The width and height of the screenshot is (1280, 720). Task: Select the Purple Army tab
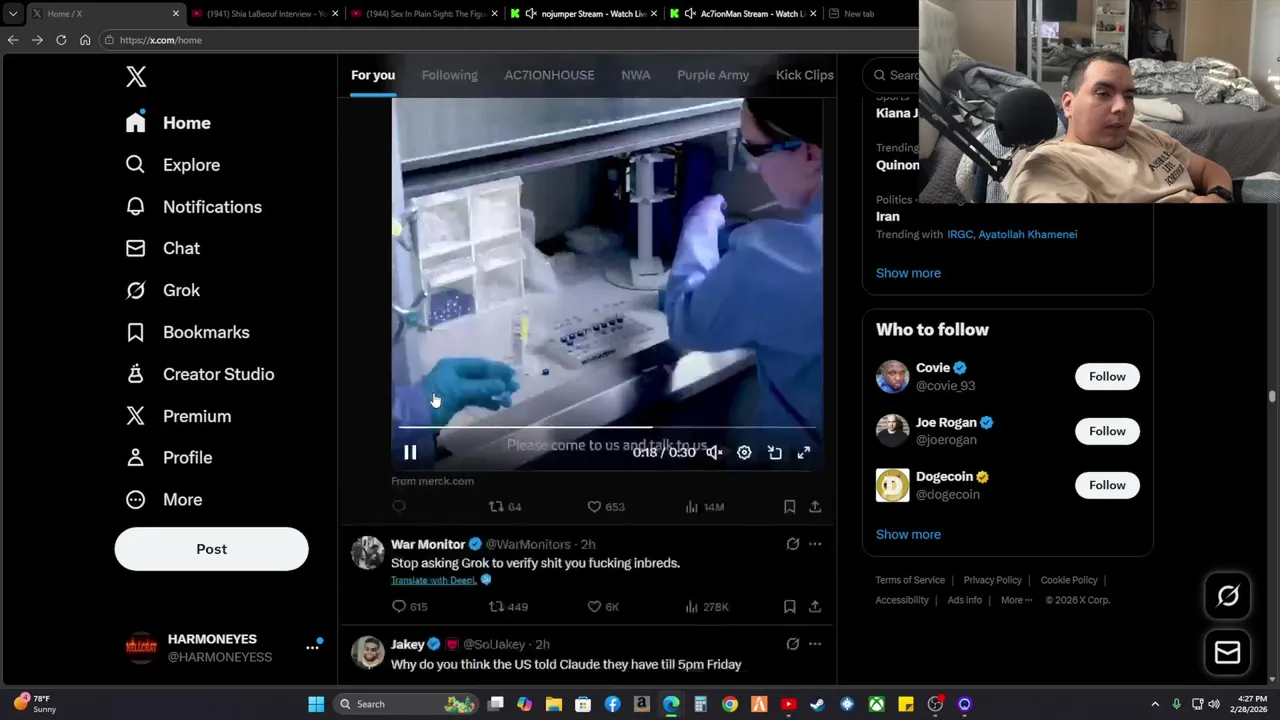click(x=713, y=75)
